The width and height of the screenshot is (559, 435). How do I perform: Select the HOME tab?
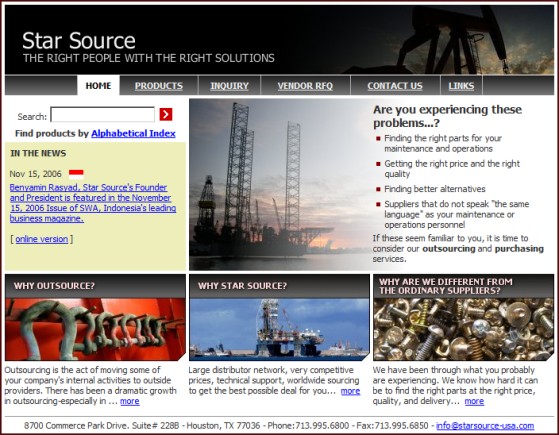click(x=98, y=86)
